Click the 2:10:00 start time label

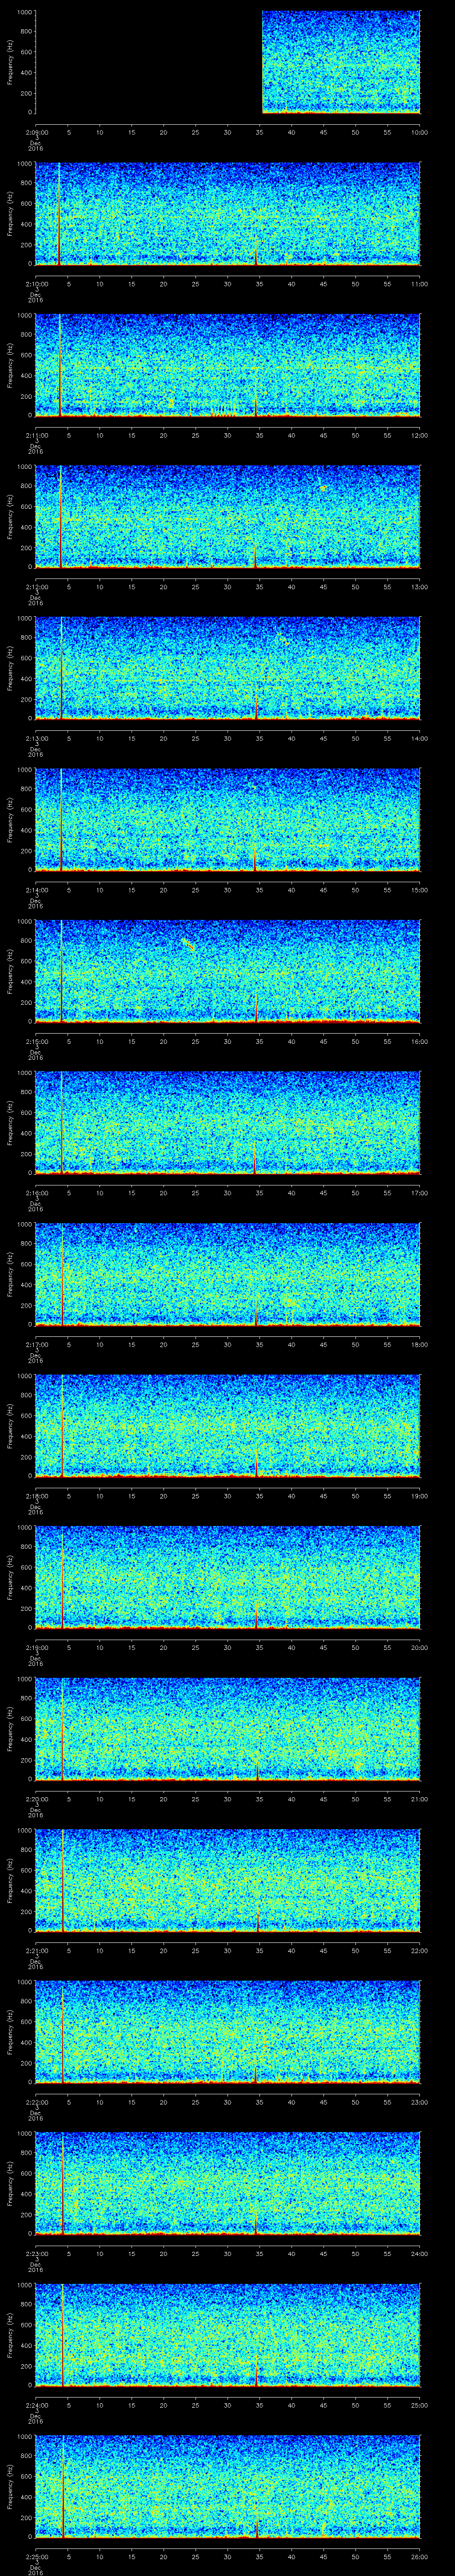pos(36,284)
